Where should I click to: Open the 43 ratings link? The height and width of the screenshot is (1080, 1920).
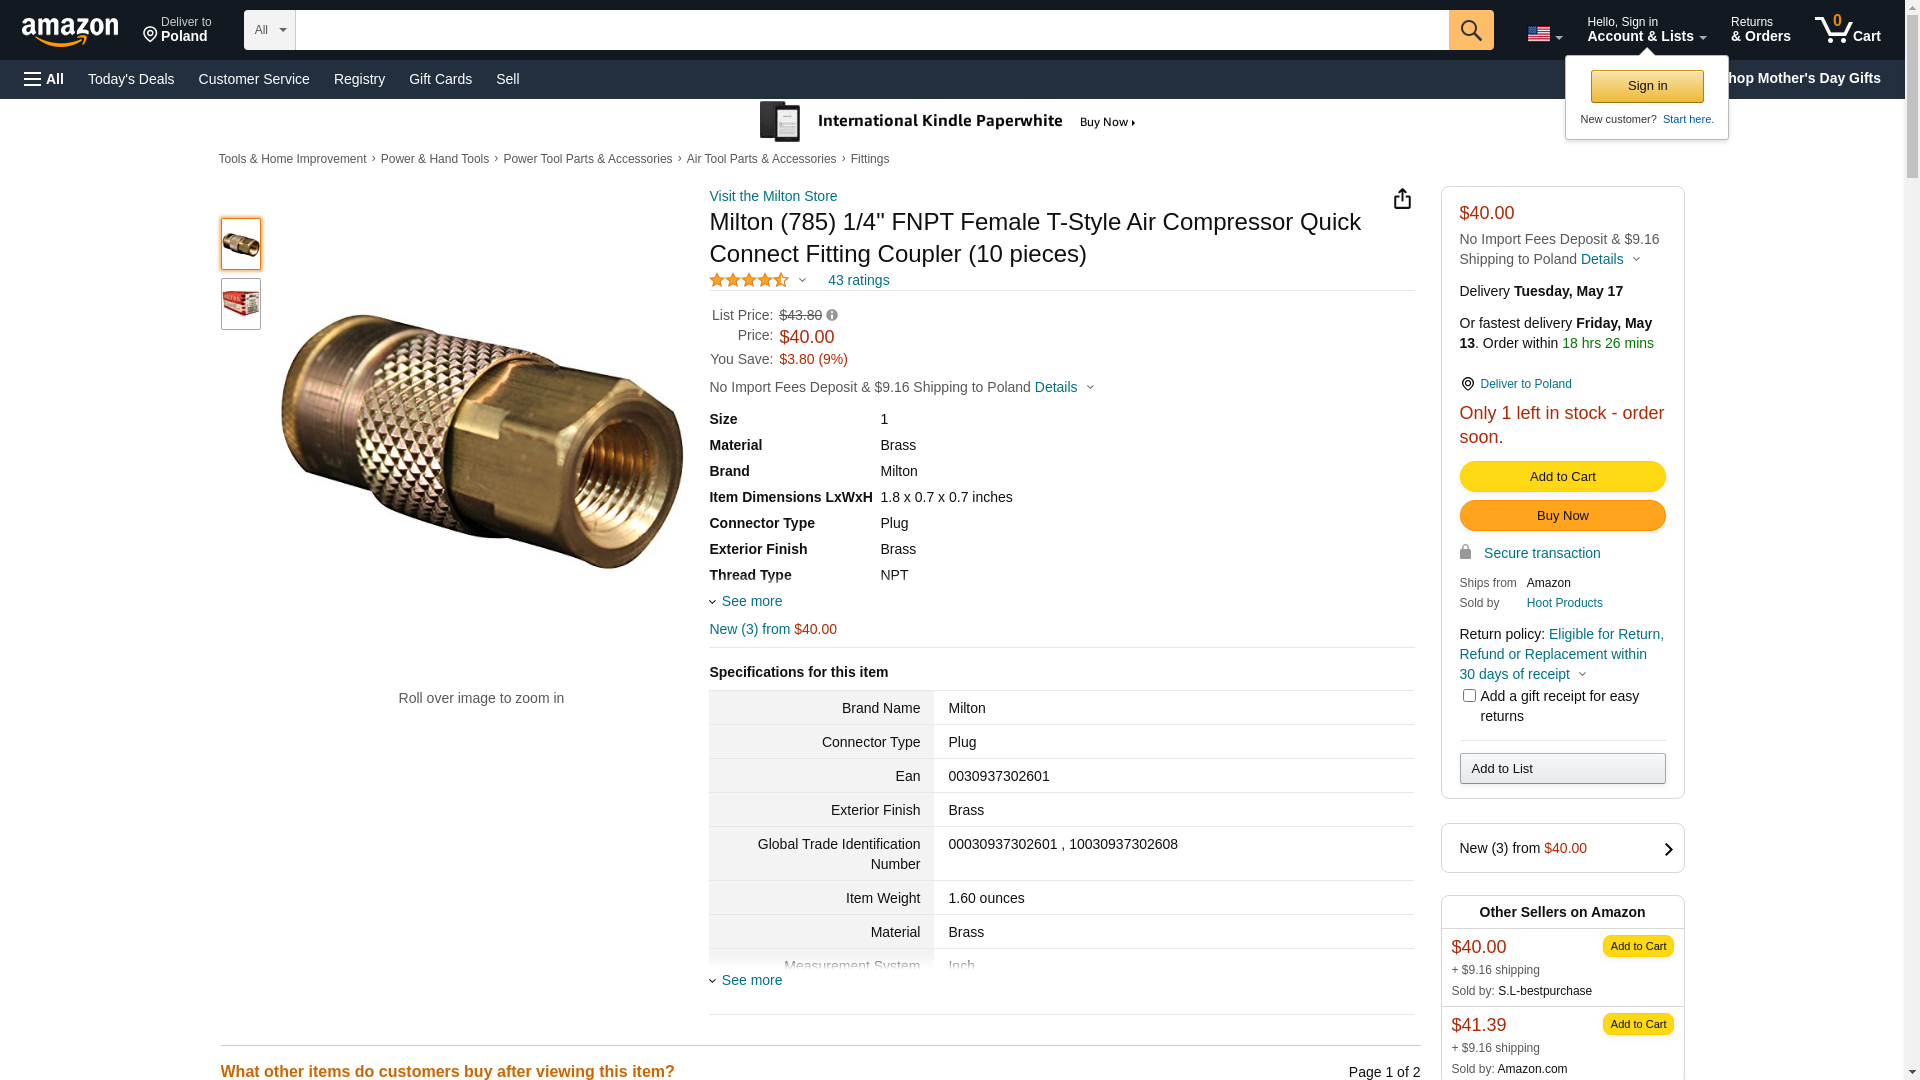tap(858, 281)
